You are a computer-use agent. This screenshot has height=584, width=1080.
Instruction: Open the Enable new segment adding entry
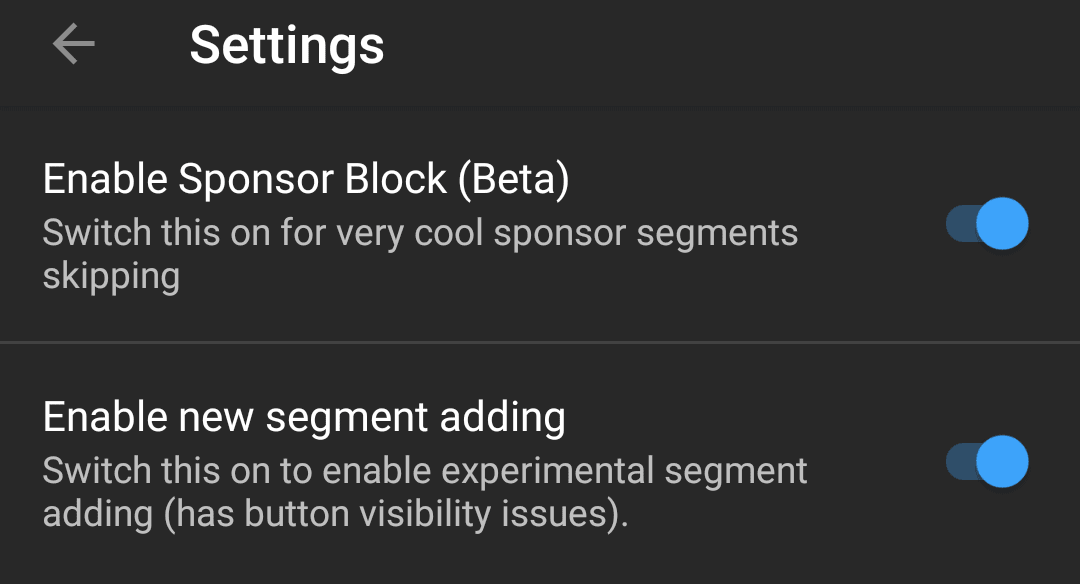(540, 463)
